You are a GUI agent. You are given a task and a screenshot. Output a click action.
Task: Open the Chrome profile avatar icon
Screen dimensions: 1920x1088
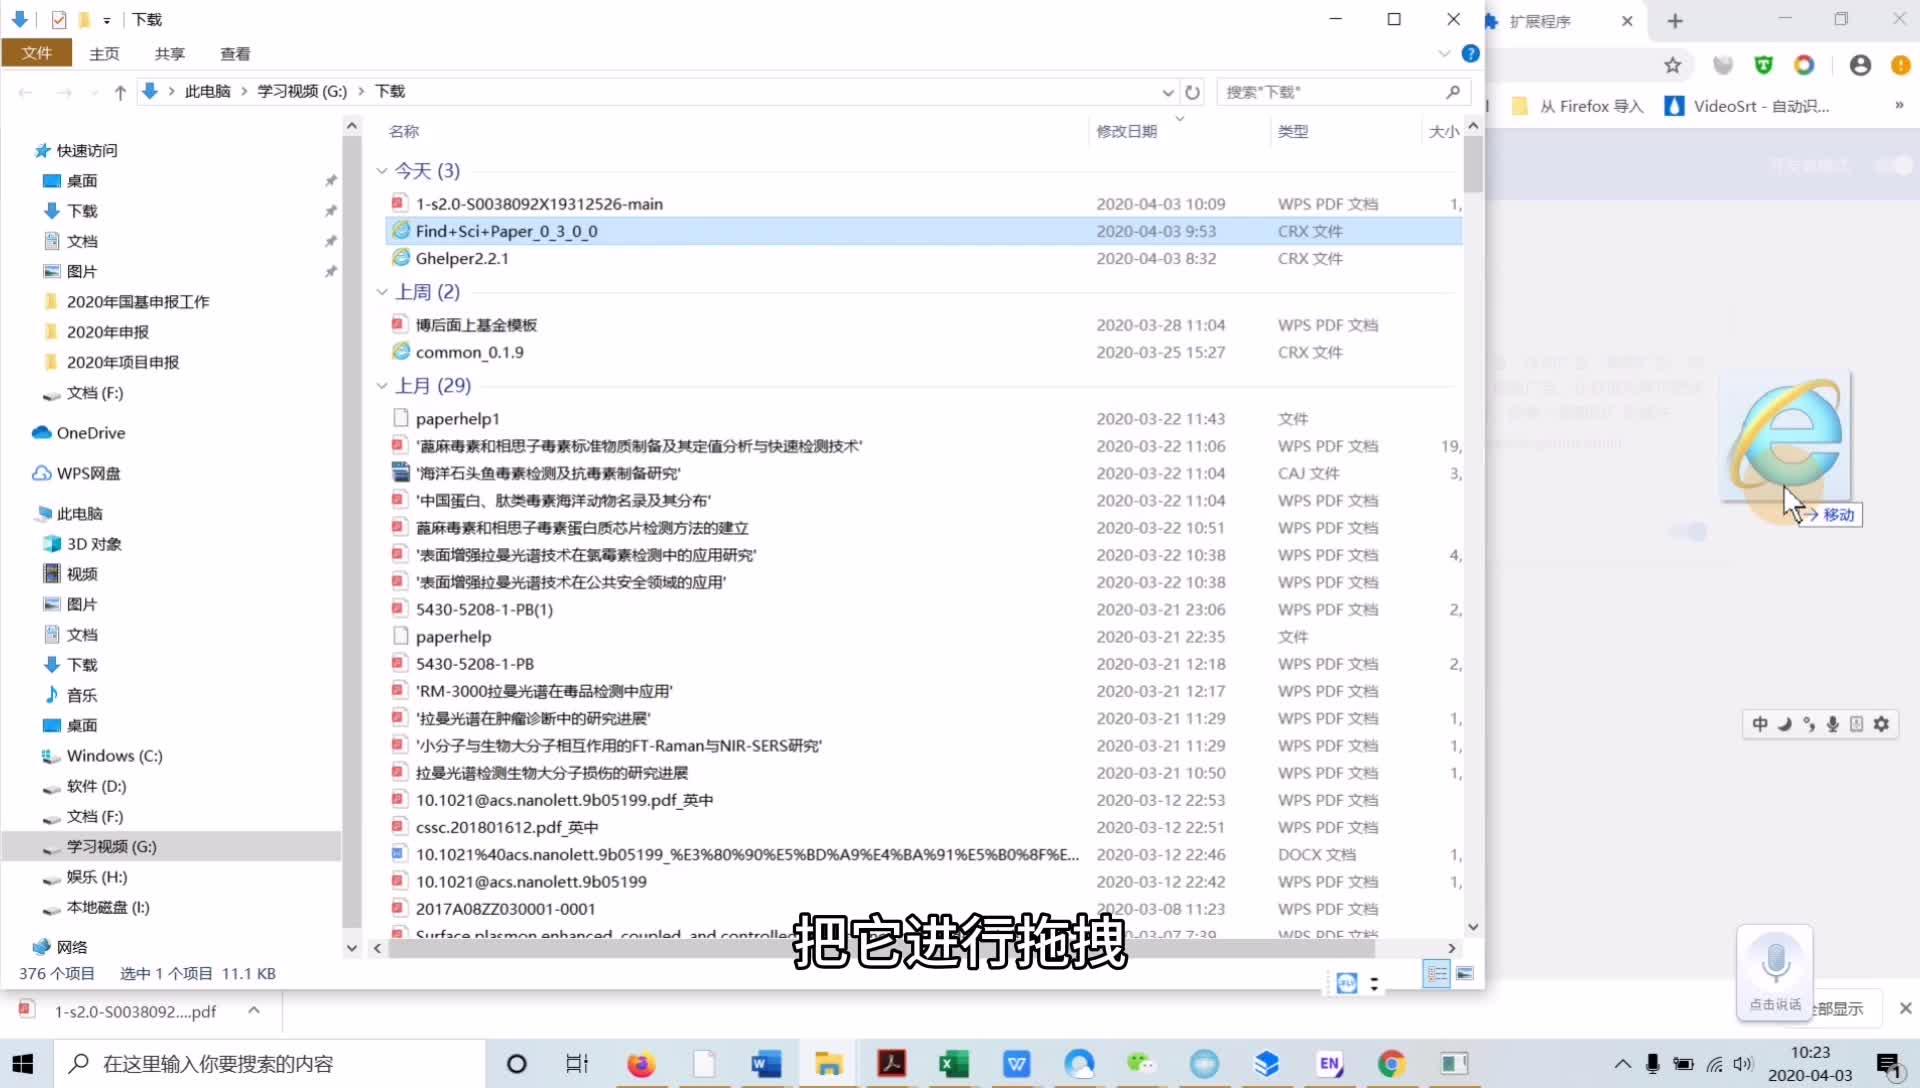(1860, 66)
